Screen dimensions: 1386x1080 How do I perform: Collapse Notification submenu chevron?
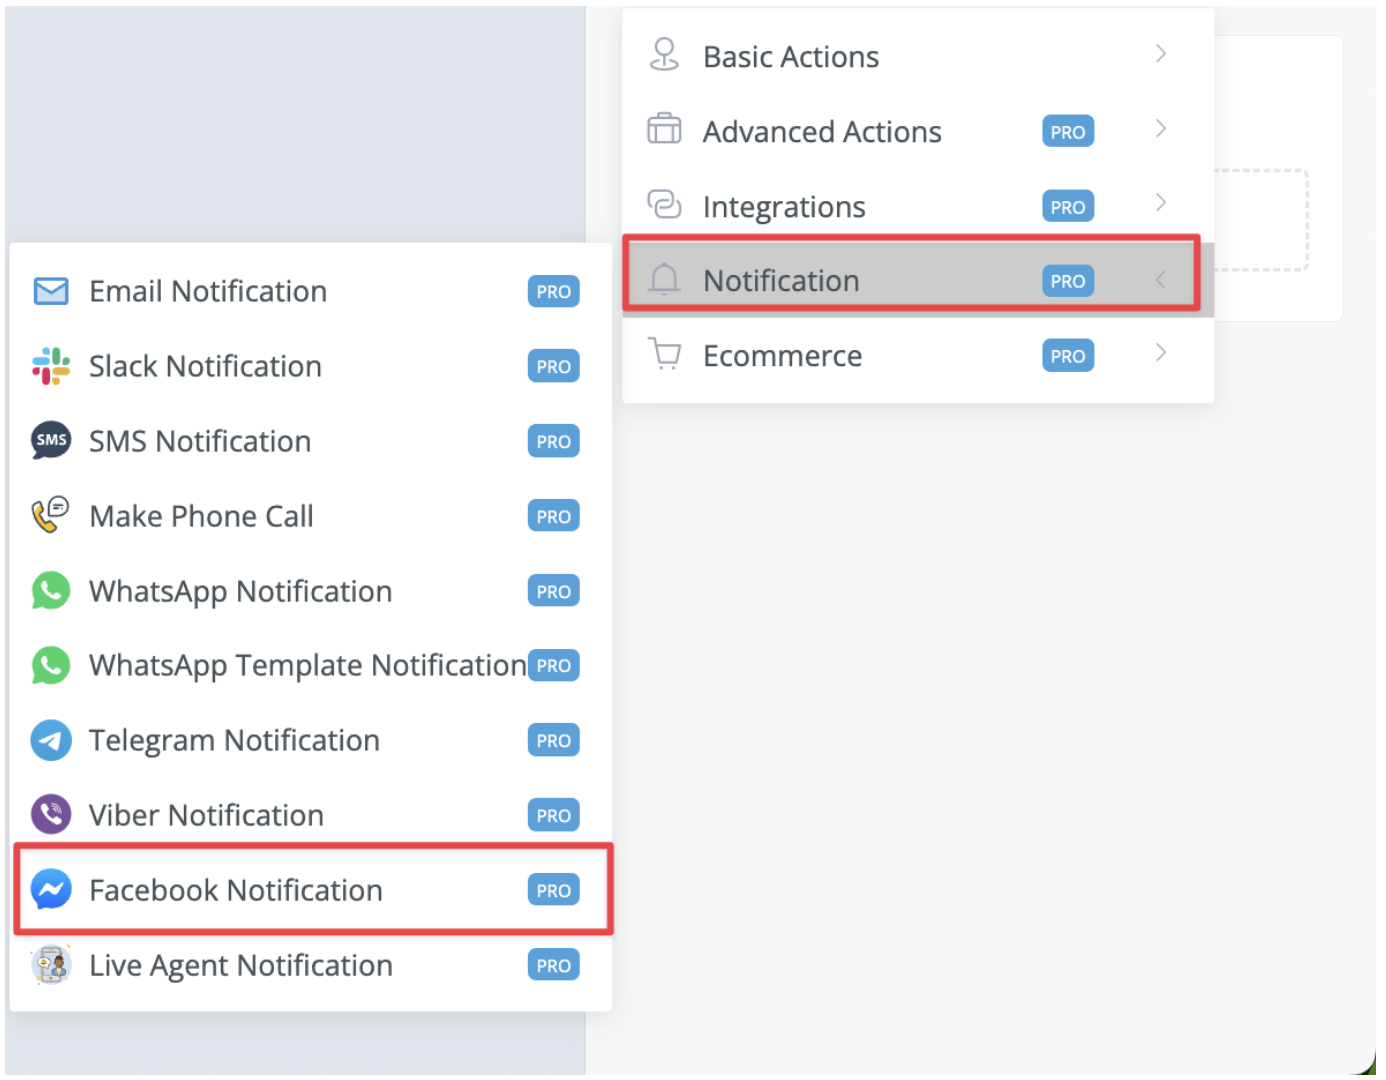(1161, 280)
